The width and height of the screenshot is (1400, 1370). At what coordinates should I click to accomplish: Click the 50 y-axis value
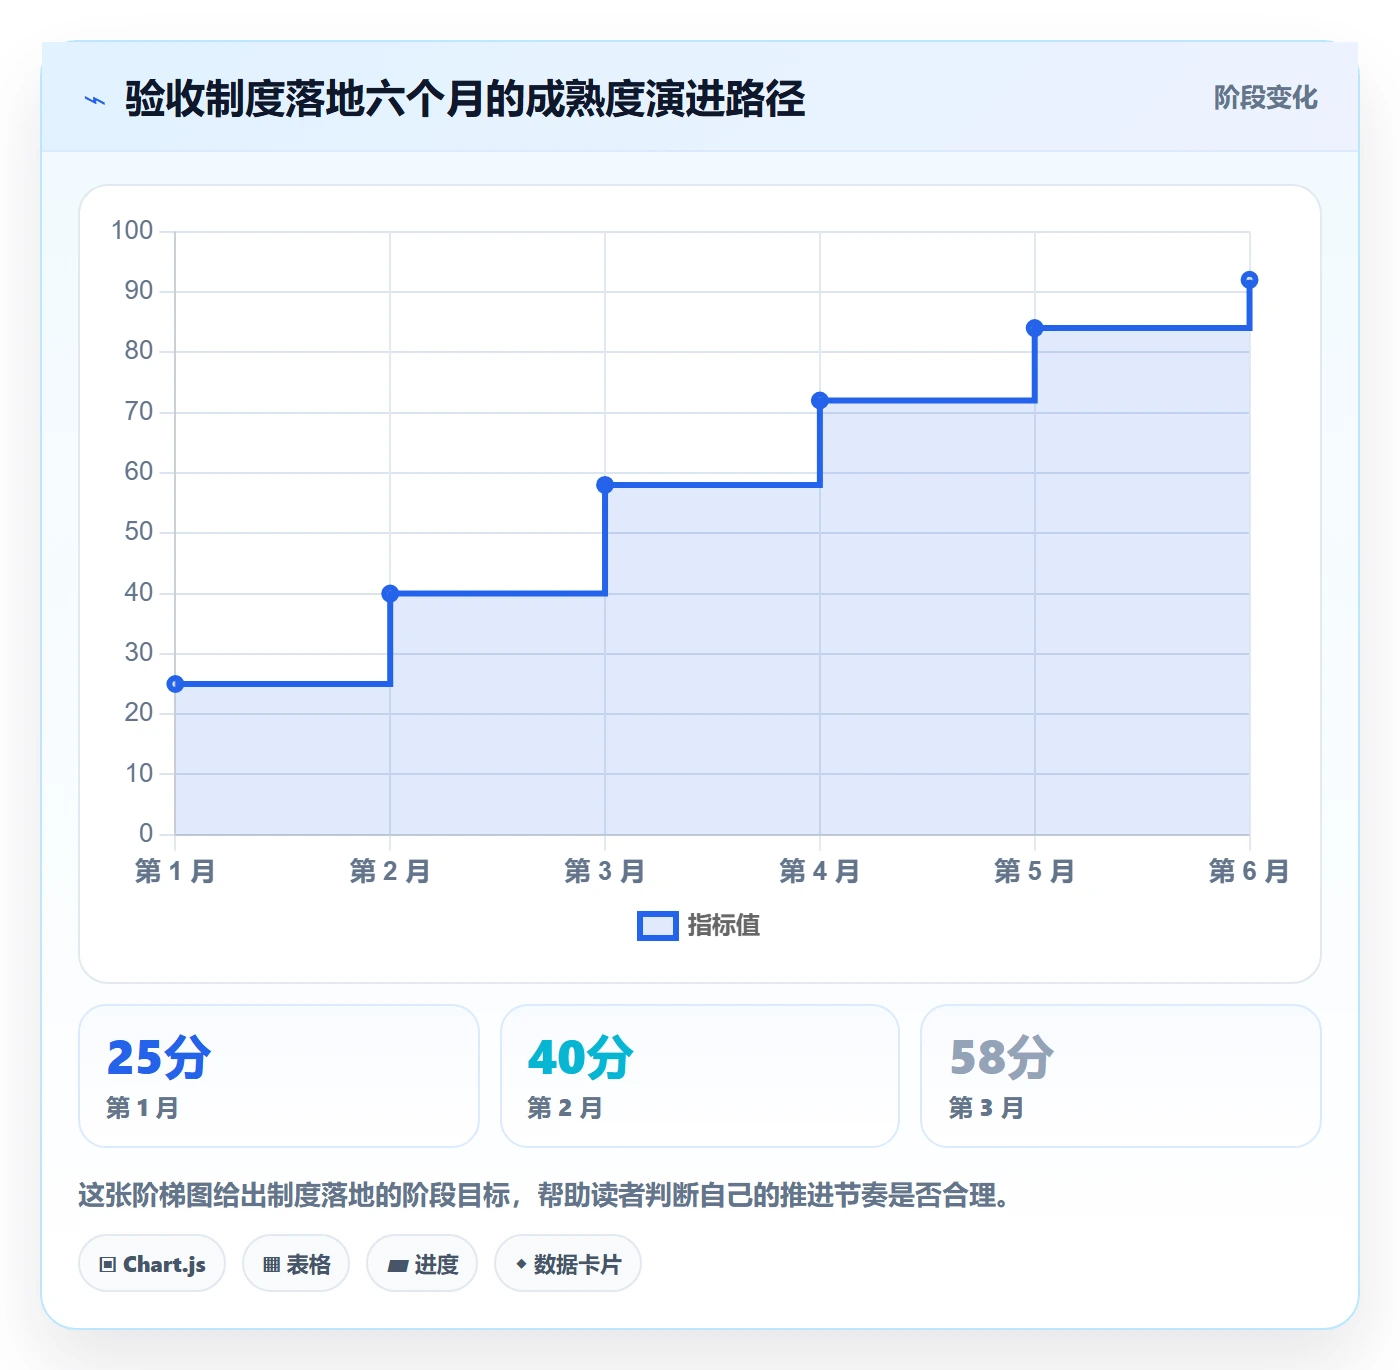[x=139, y=532]
